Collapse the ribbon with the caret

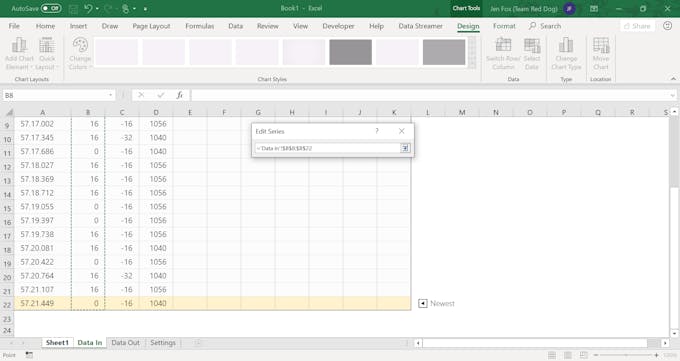tap(673, 79)
